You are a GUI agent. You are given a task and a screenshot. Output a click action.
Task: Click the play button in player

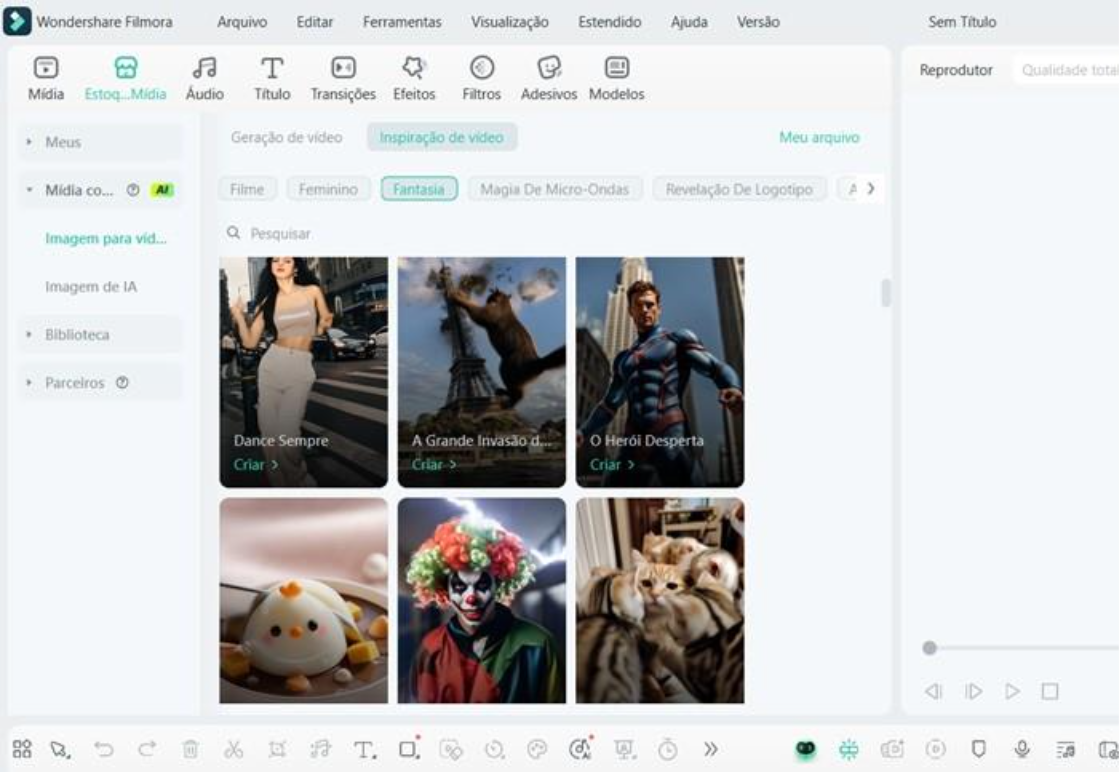pos(1011,691)
